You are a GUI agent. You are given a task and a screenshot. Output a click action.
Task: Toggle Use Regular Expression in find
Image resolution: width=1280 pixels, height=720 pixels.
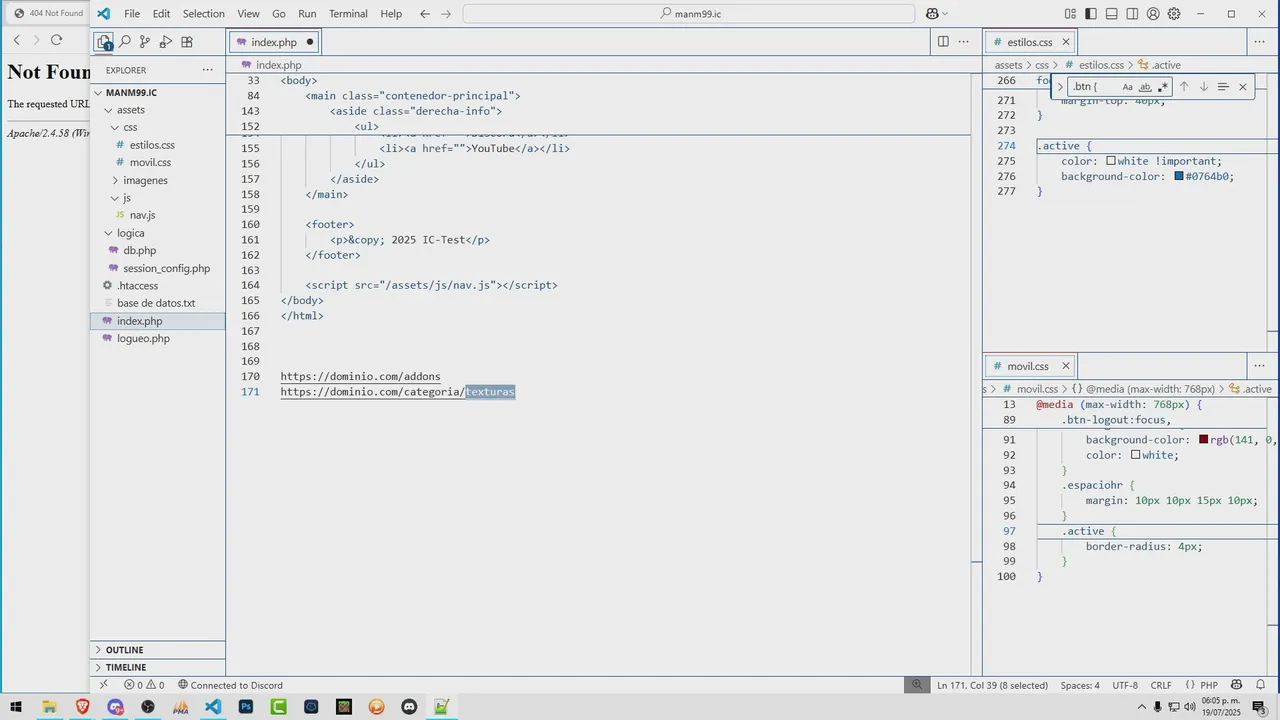point(1162,87)
